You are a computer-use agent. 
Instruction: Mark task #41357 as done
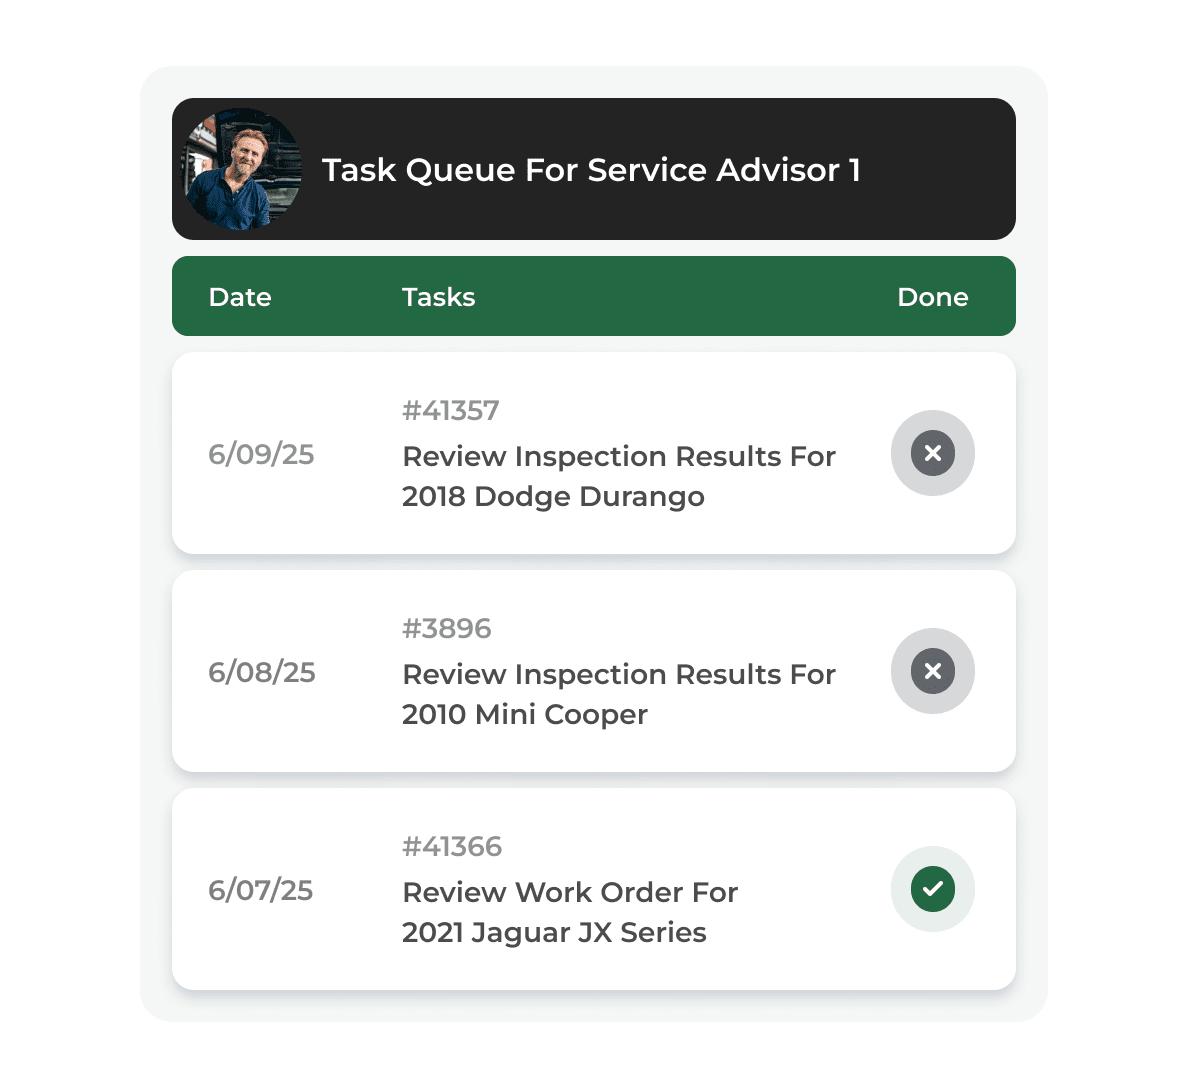tap(932, 453)
